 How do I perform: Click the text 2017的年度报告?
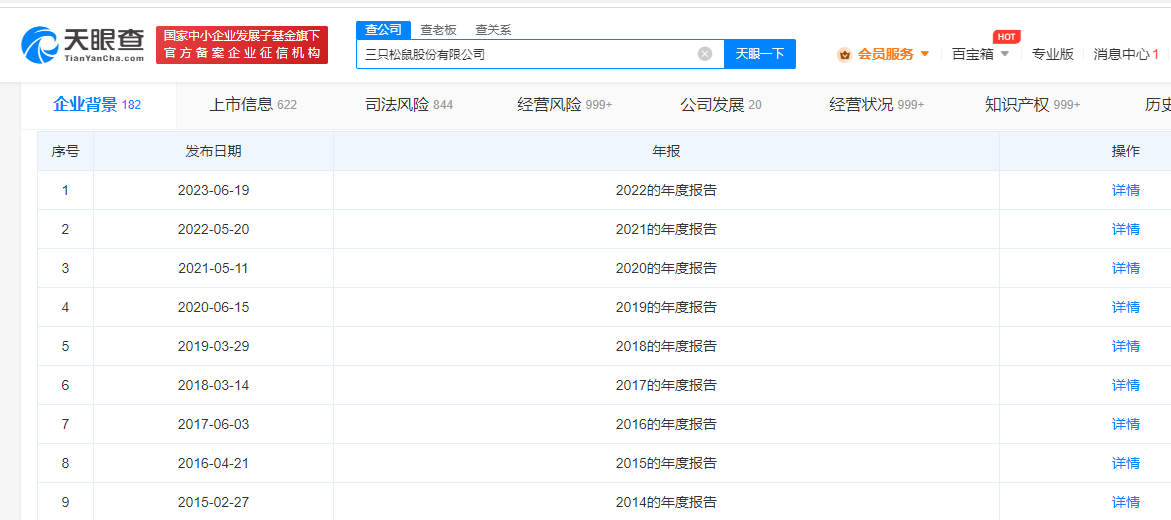[666, 385]
